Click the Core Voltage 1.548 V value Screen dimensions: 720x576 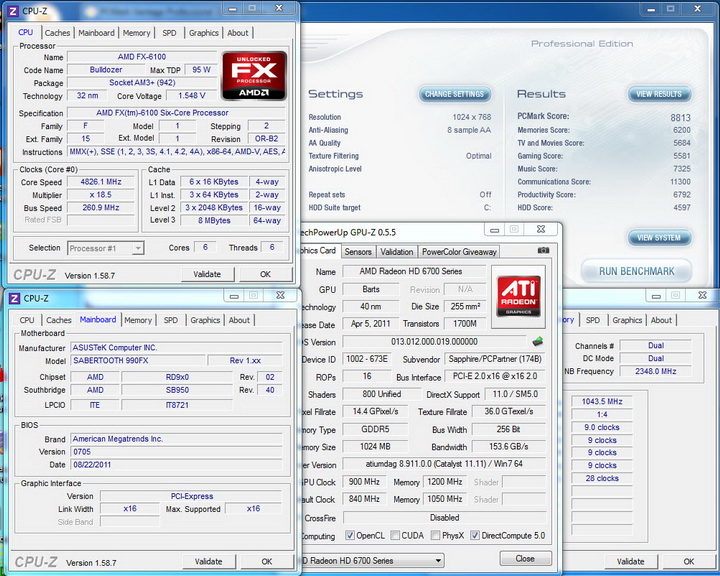191,96
